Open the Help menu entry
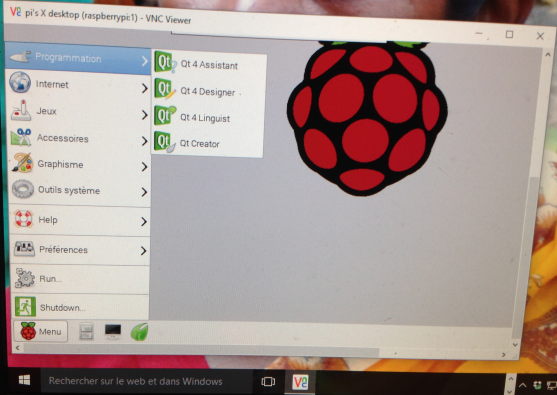Viewport: 557px width, 395px height. pyautogui.click(x=80, y=220)
